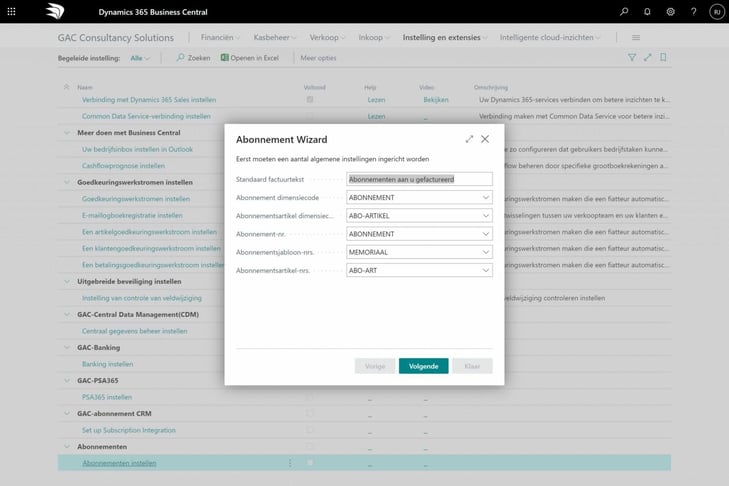
Task: Open the Inkoop menu
Action: click(x=374, y=38)
